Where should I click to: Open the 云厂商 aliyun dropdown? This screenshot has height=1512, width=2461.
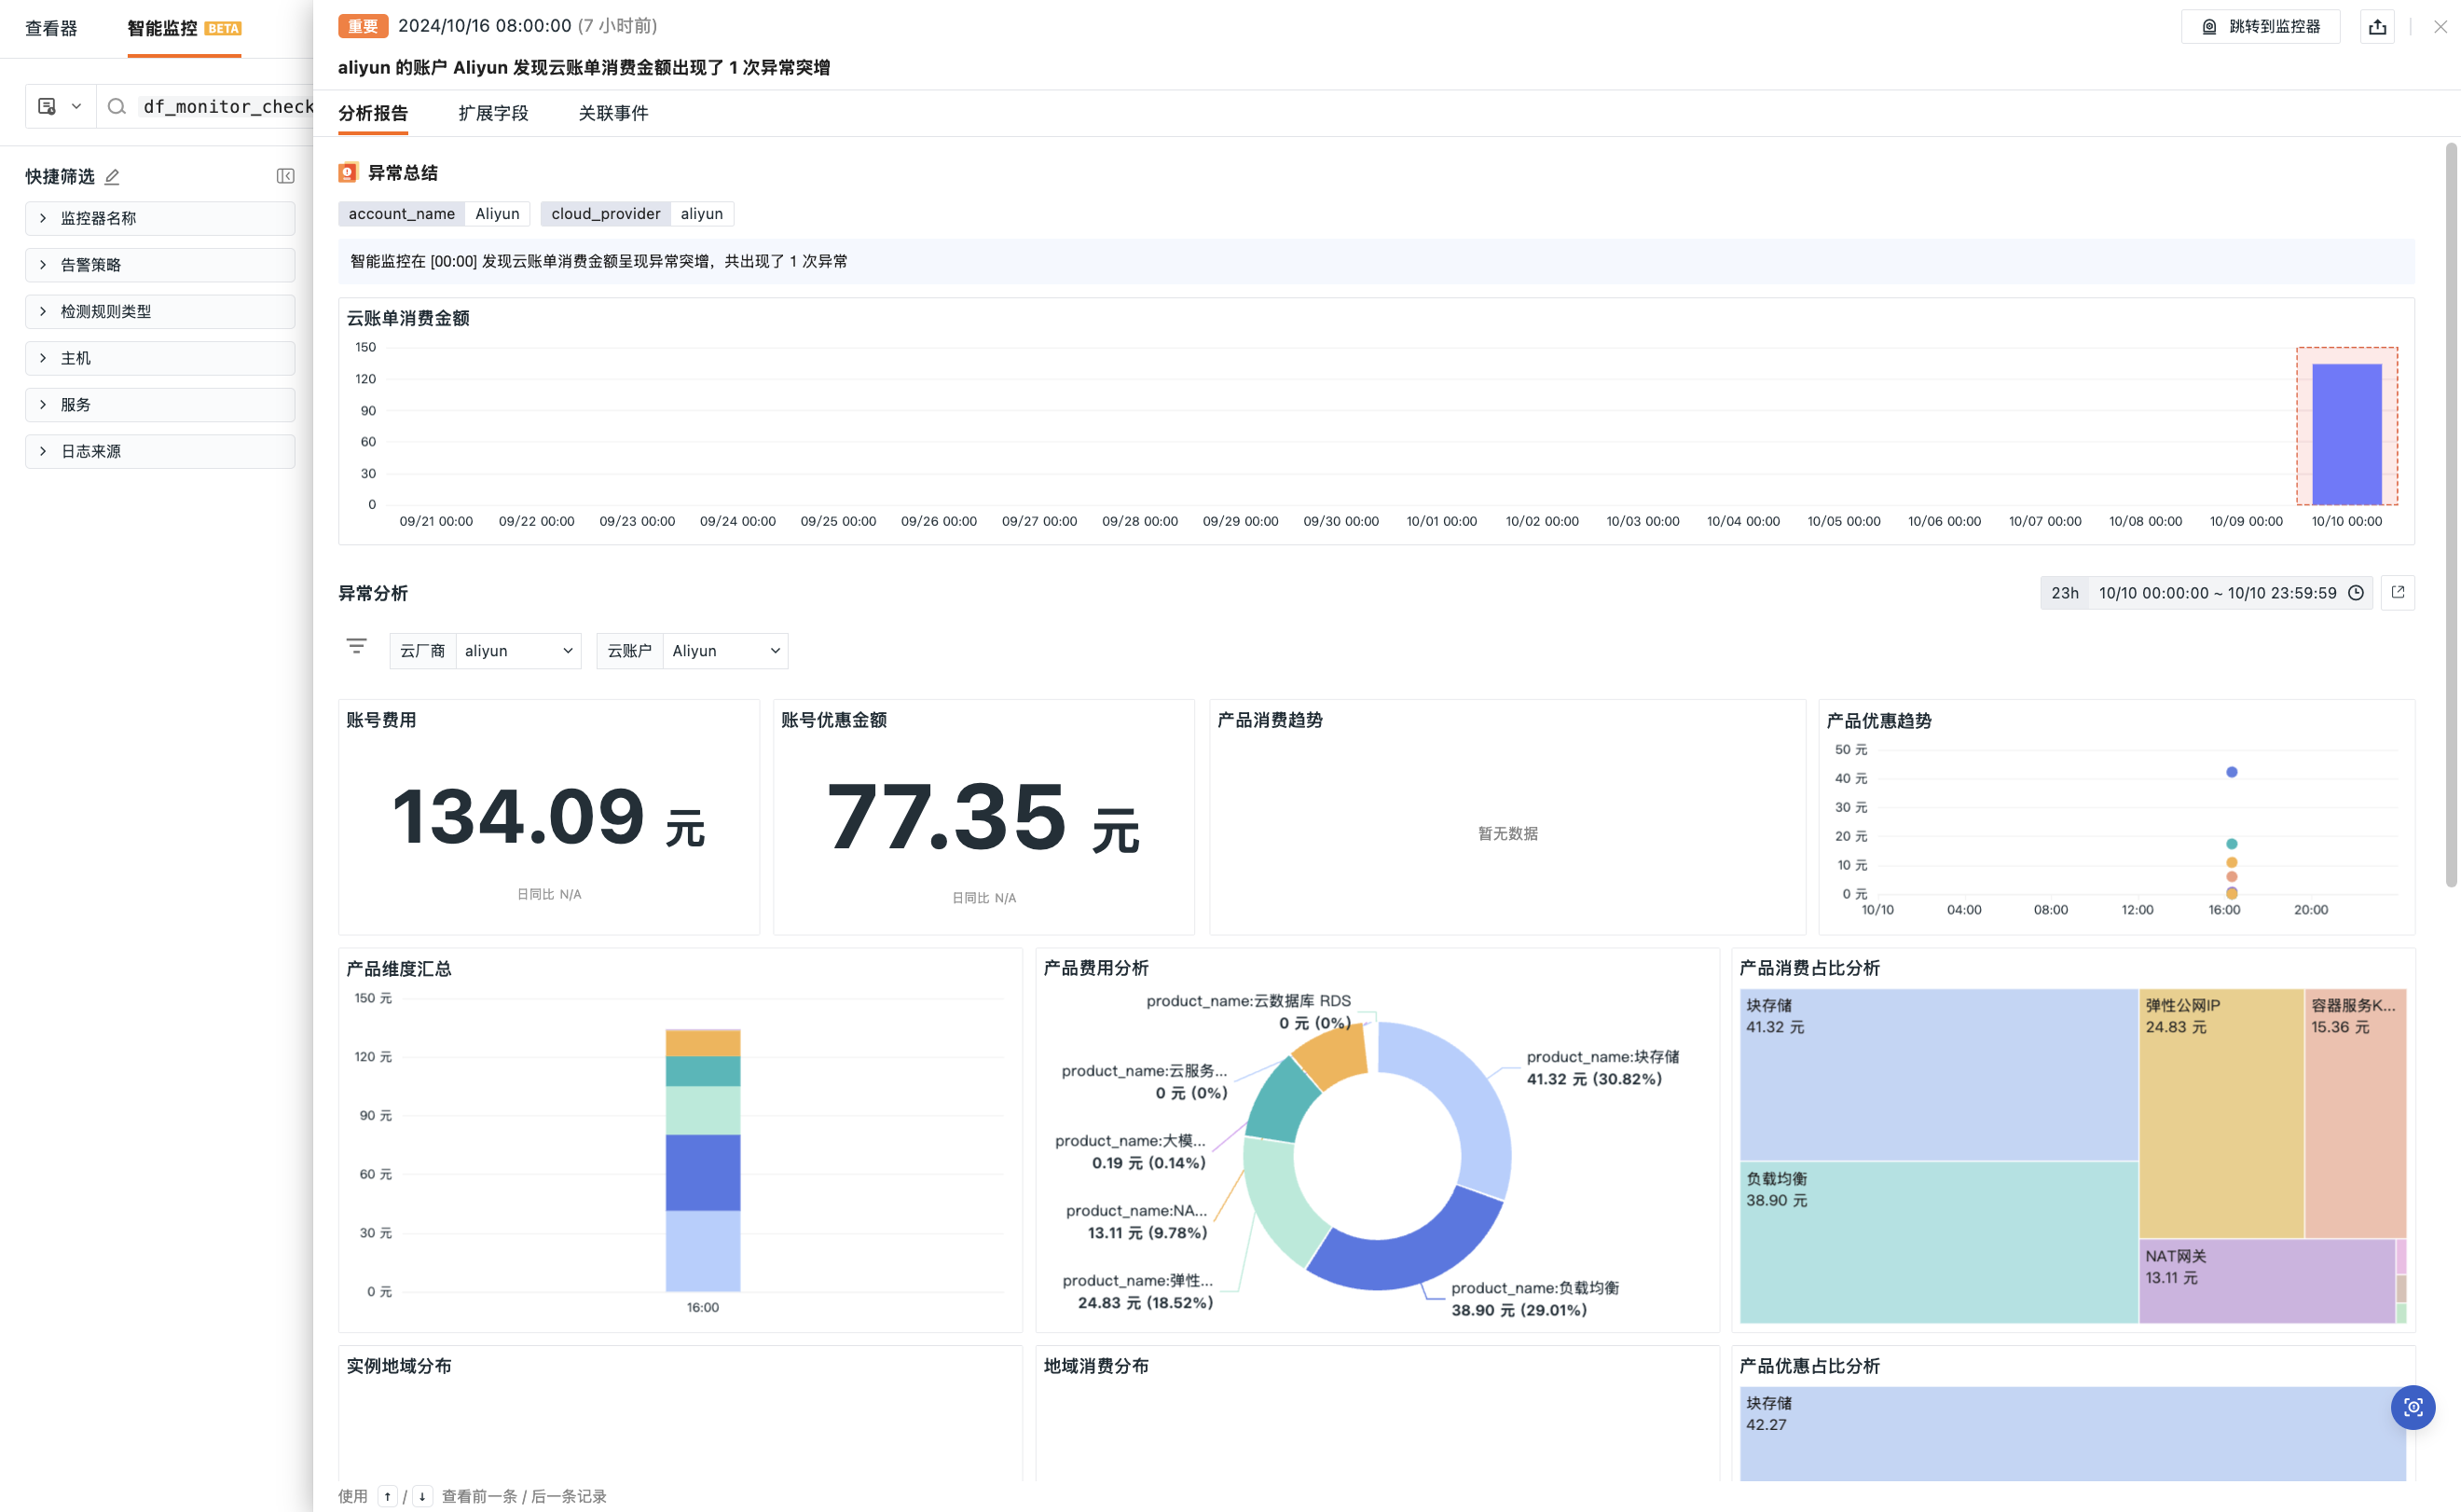[x=518, y=651]
